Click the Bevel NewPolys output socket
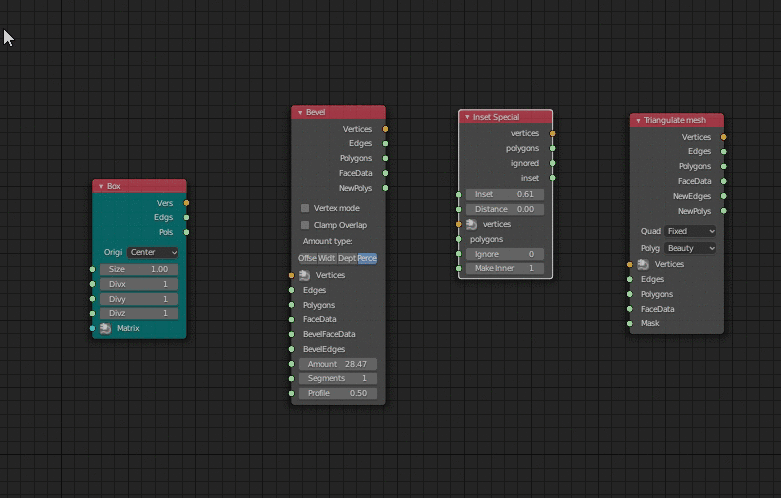Screen dimensions: 781x498 (386, 188)
